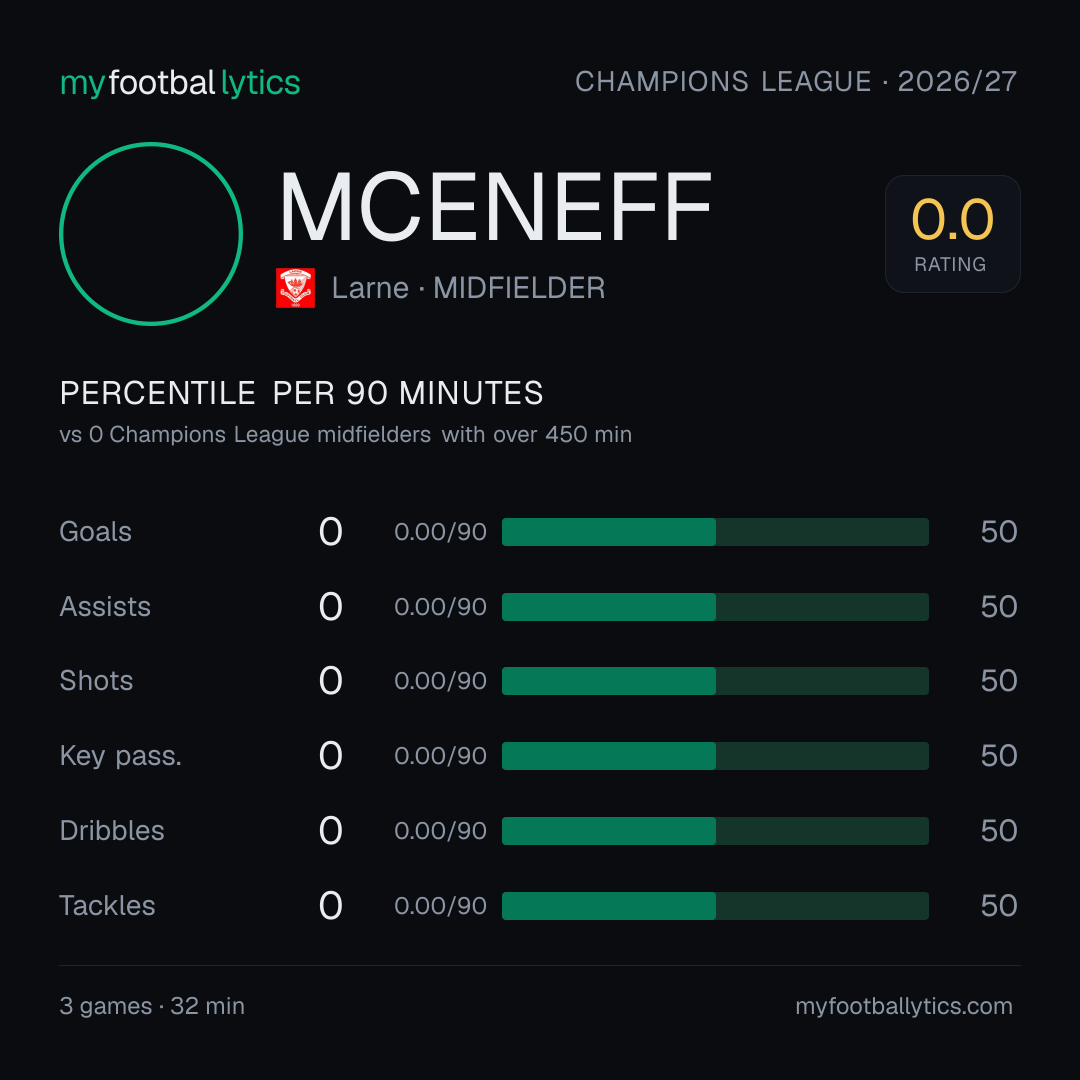Click the Goals percentile bar
The image size is (1080, 1080).
(715, 532)
